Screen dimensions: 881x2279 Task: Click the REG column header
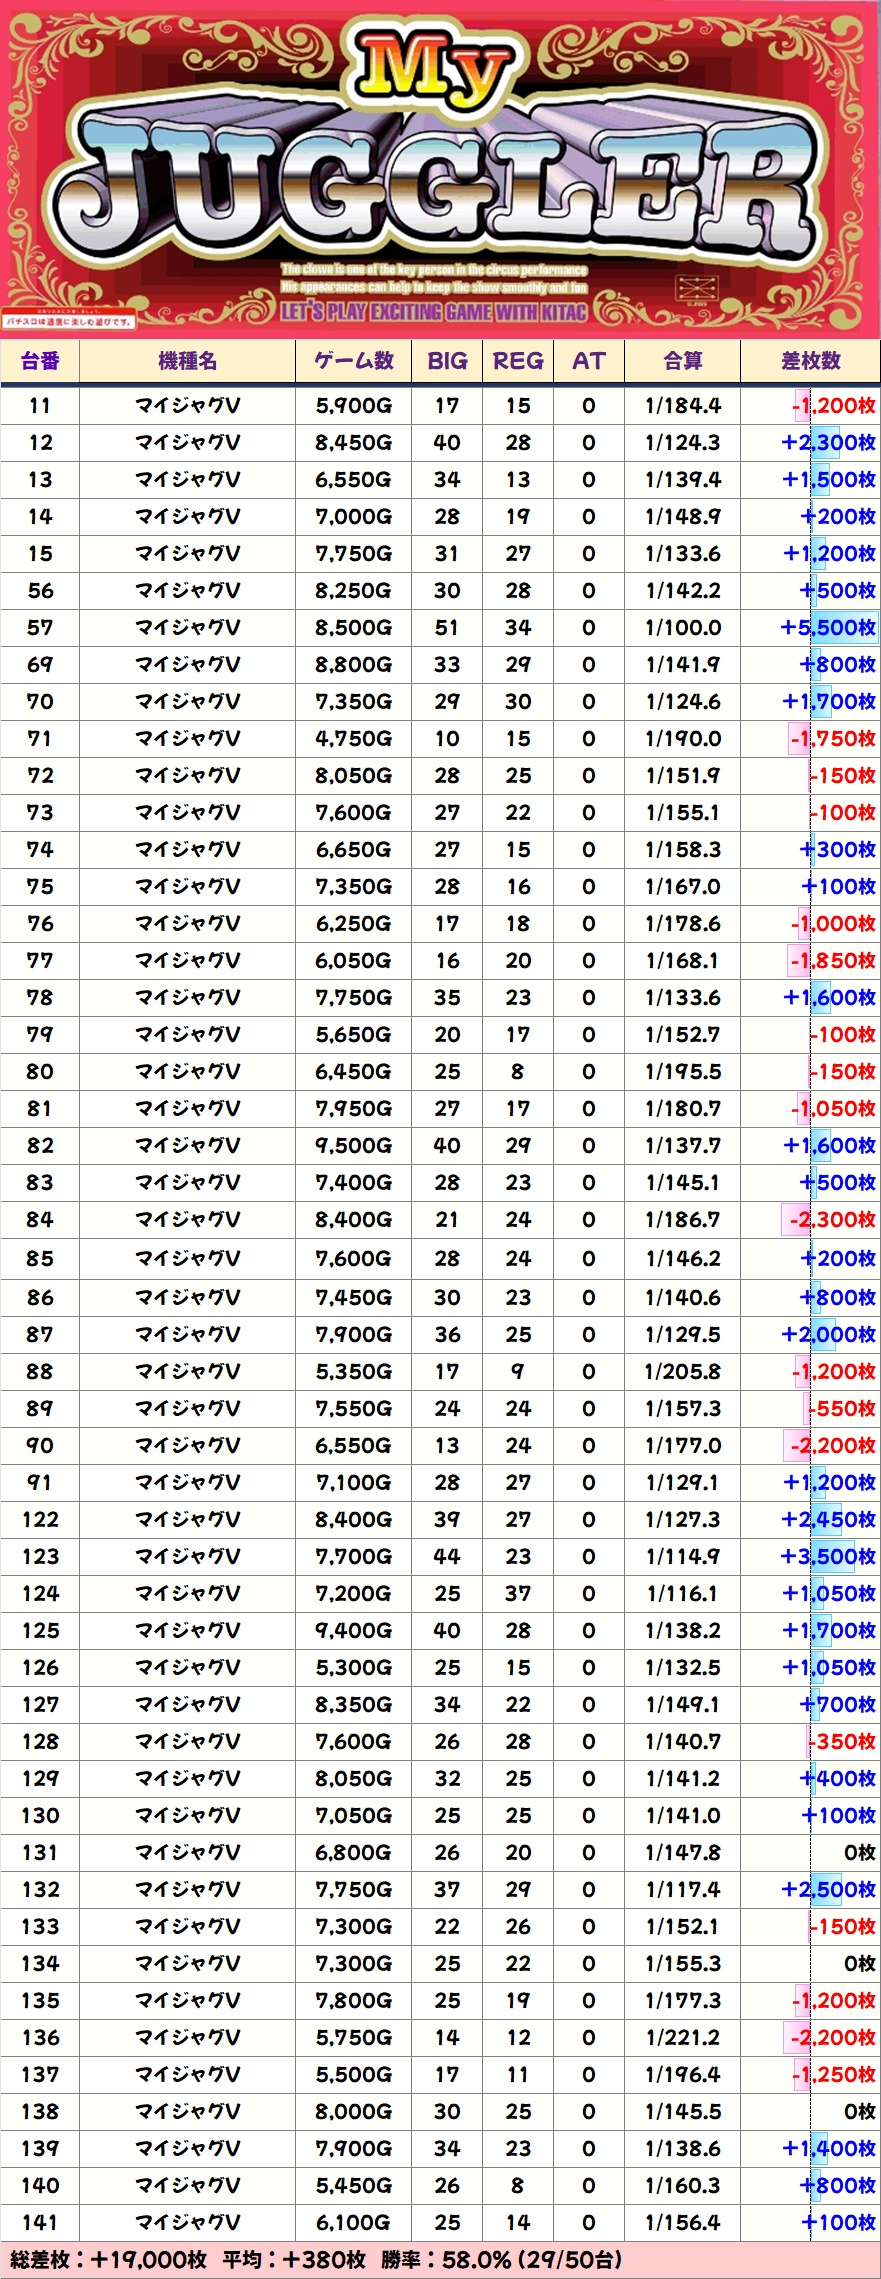pyautogui.click(x=518, y=361)
